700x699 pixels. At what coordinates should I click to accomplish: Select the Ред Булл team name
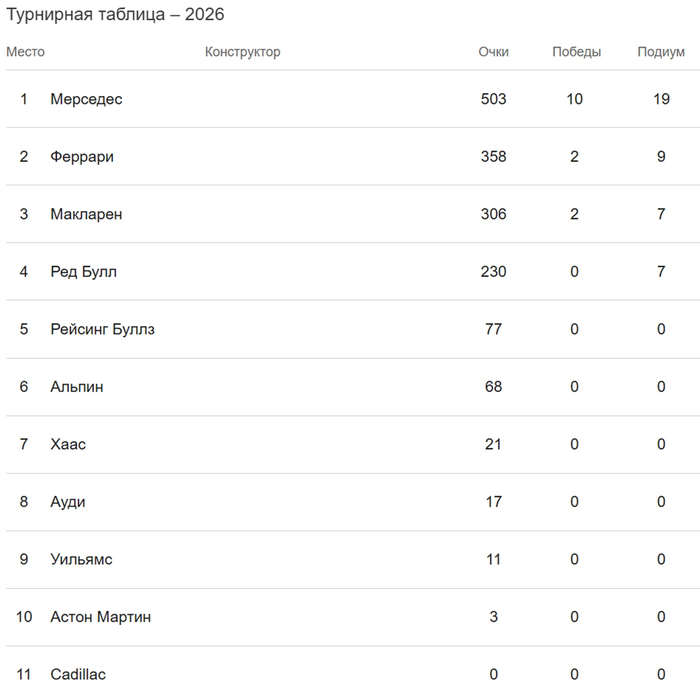tap(83, 272)
